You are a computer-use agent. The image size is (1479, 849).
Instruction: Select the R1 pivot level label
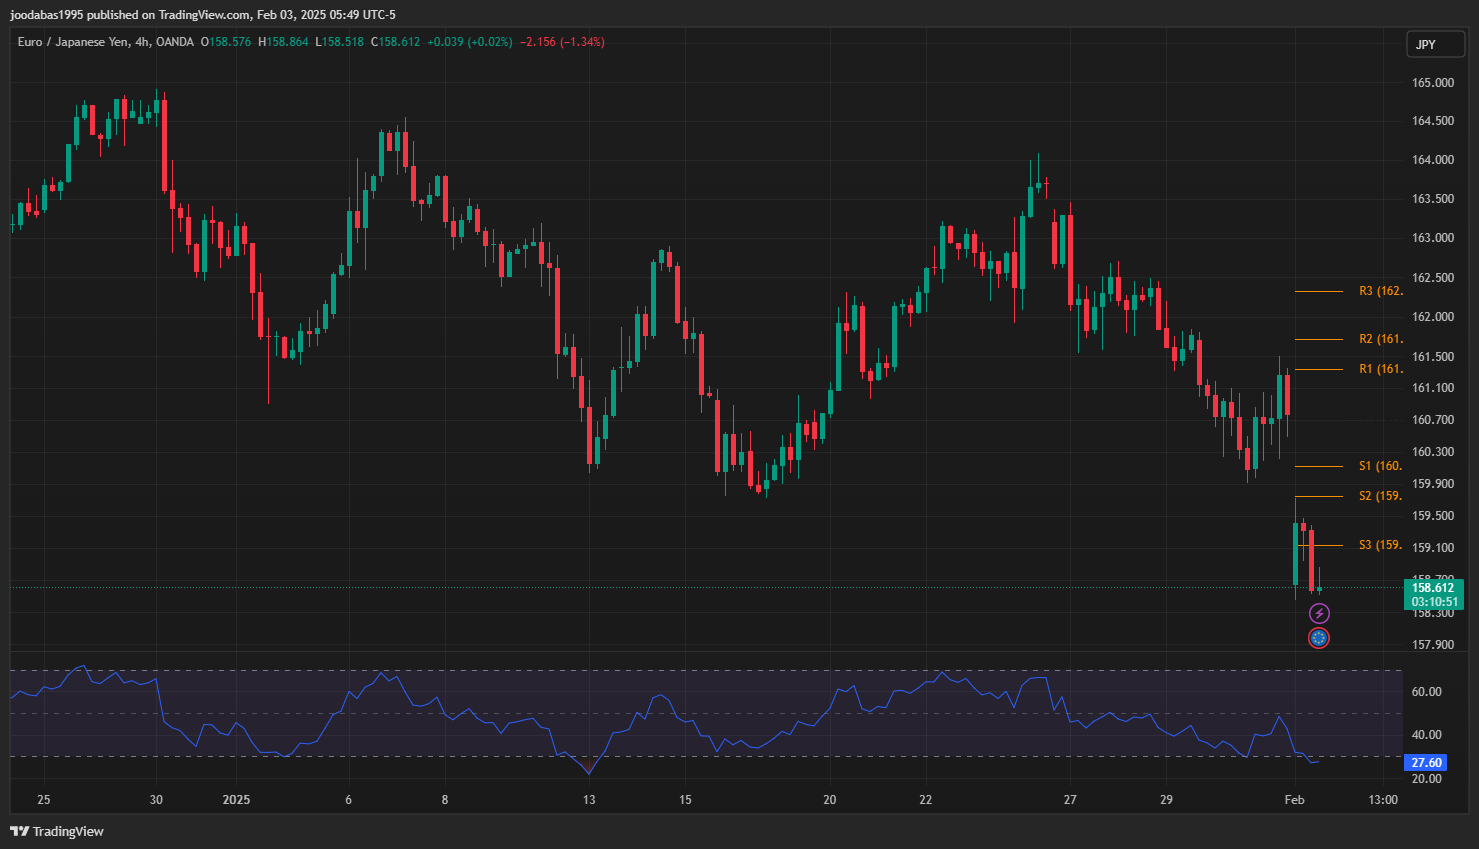tap(1380, 369)
